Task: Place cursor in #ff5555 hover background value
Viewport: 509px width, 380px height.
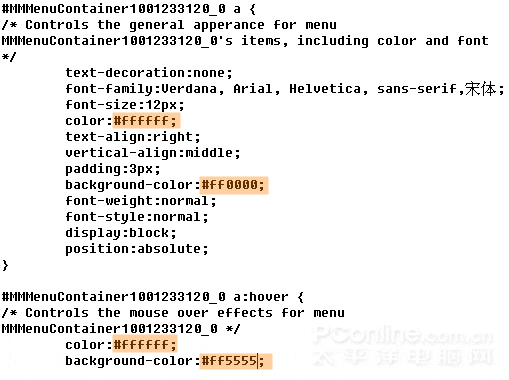Action: tap(236, 361)
